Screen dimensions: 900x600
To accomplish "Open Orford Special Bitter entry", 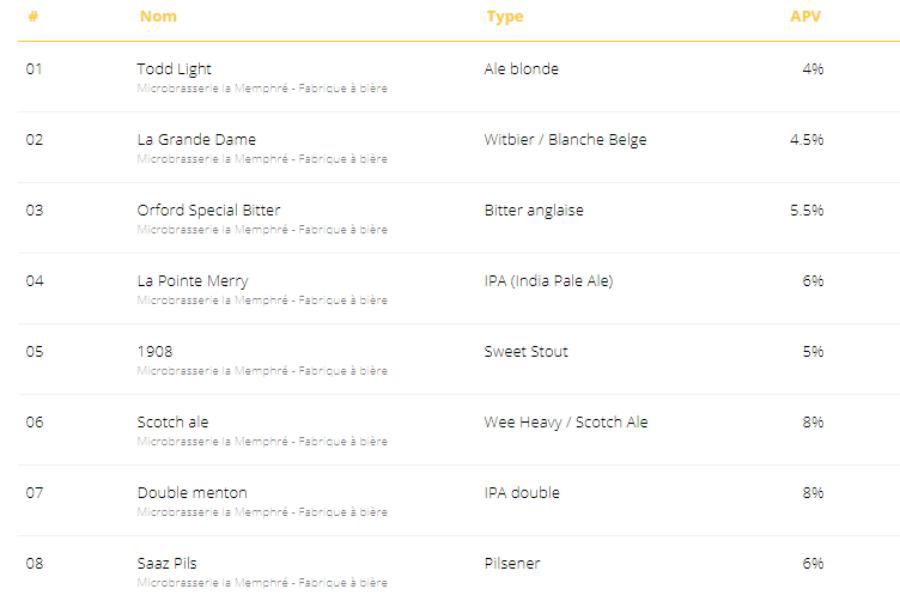I will pos(208,210).
